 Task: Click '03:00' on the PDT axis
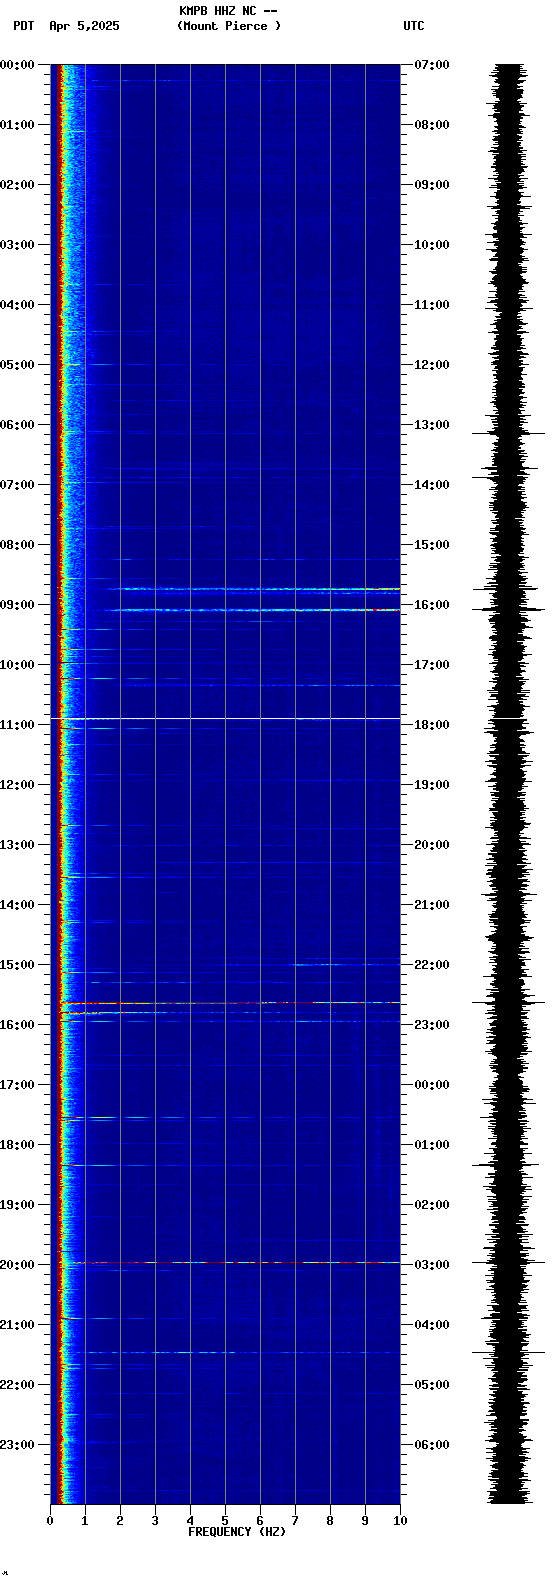pyautogui.click(x=17, y=245)
